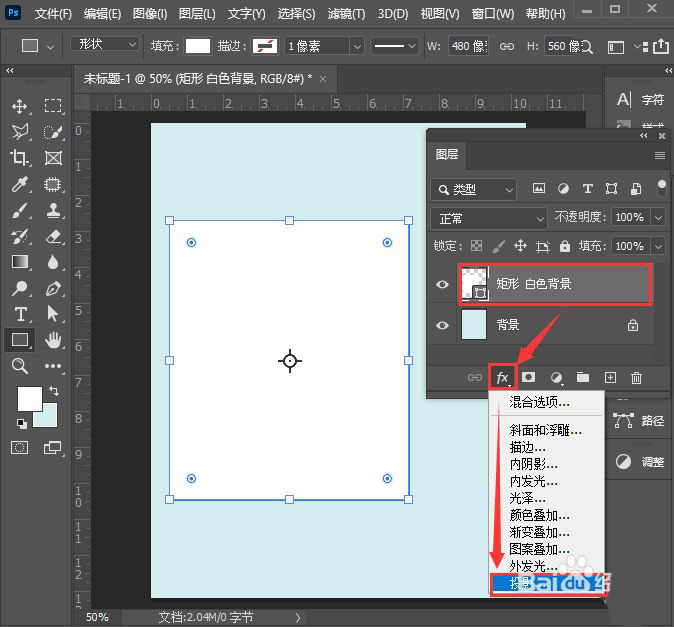Hide the 矩形 白色背景 layer
This screenshot has width=674, height=627.
coord(442,285)
